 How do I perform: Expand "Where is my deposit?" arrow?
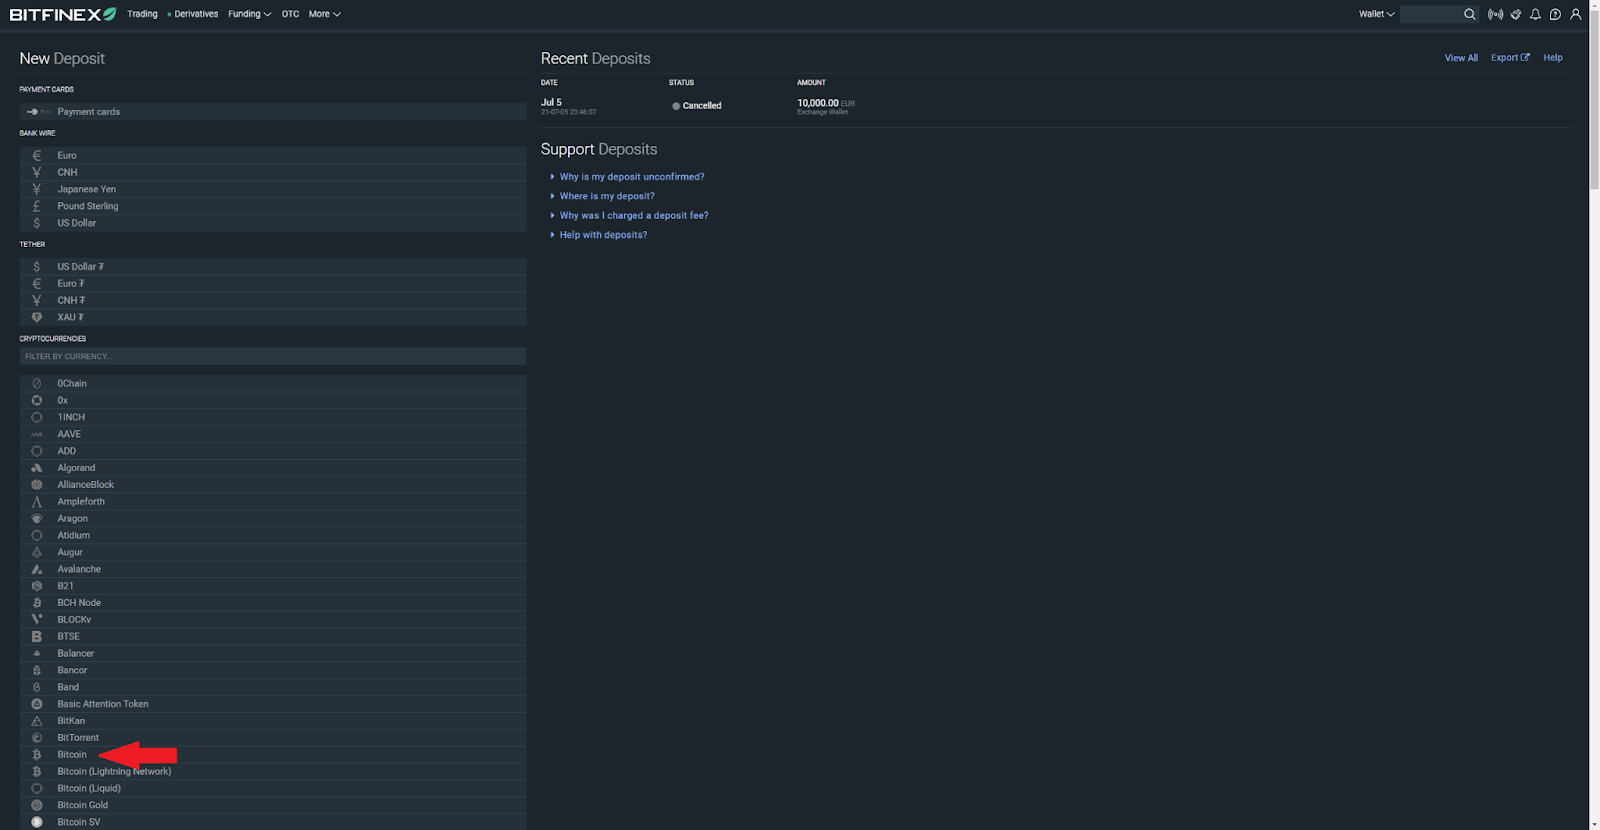(x=552, y=196)
